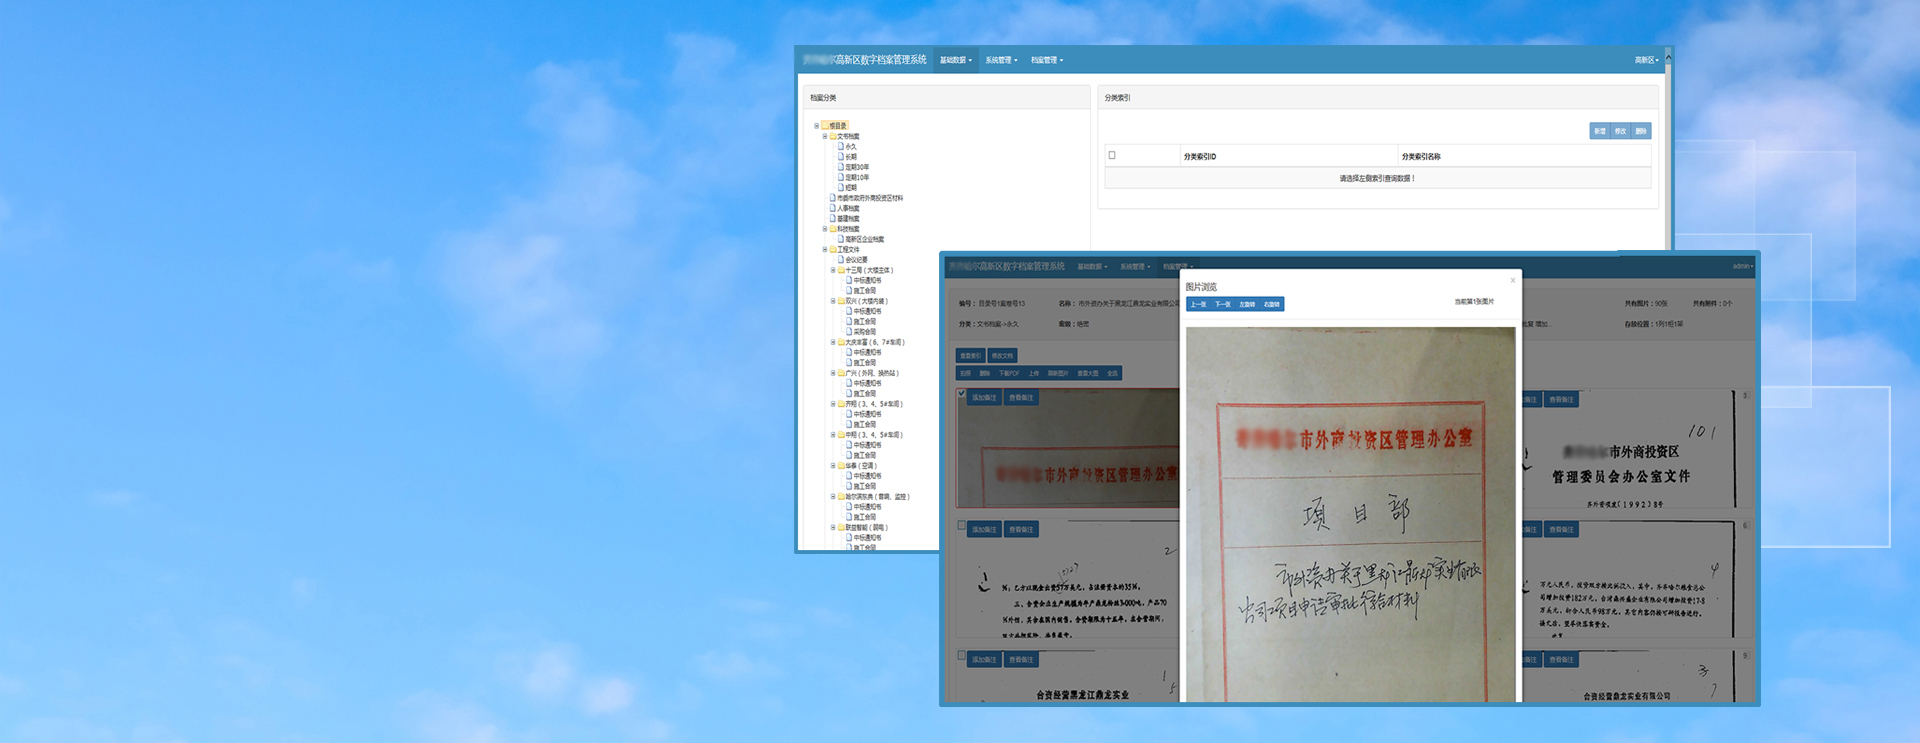This screenshot has width=1920, height=743.
Task: Click 查看大图 in the image toolbar
Action: pyautogui.click(x=1088, y=373)
